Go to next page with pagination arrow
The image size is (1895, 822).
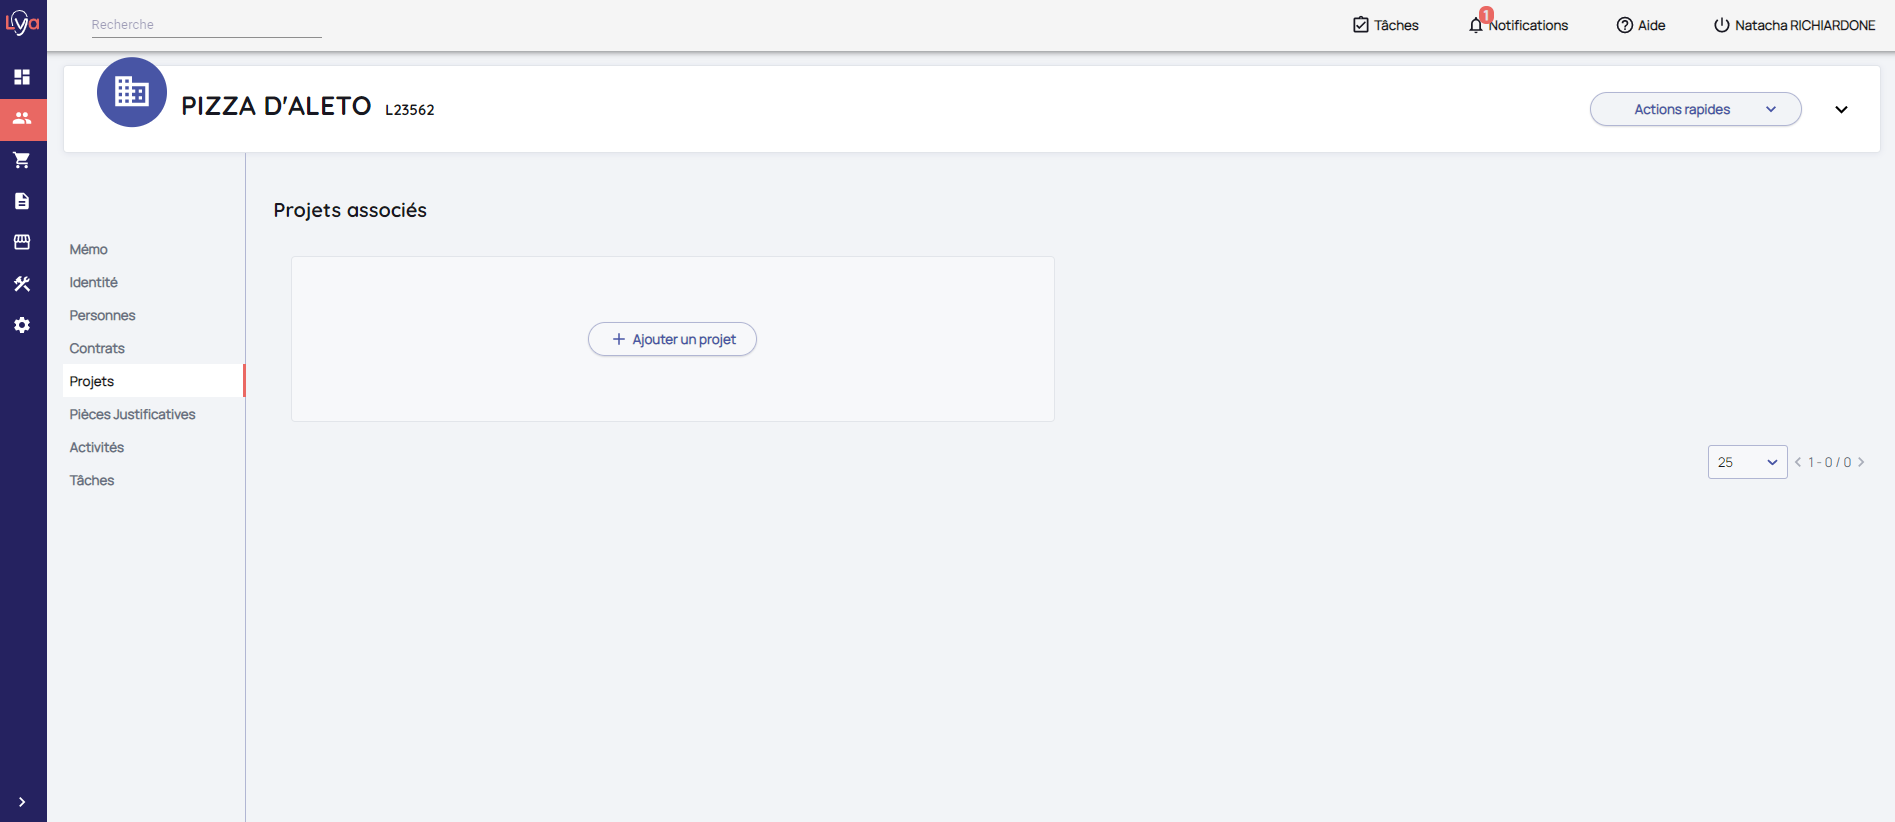[x=1861, y=462]
